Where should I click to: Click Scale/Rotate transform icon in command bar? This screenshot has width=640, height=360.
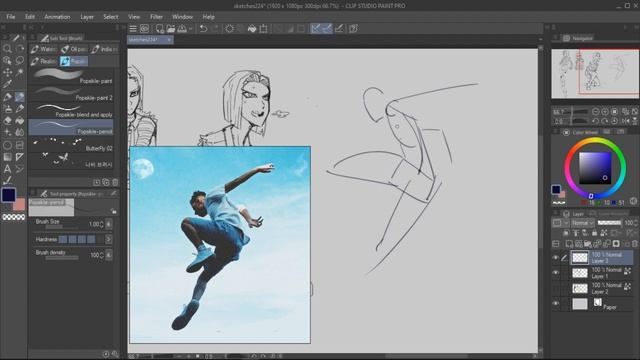point(264,29)
